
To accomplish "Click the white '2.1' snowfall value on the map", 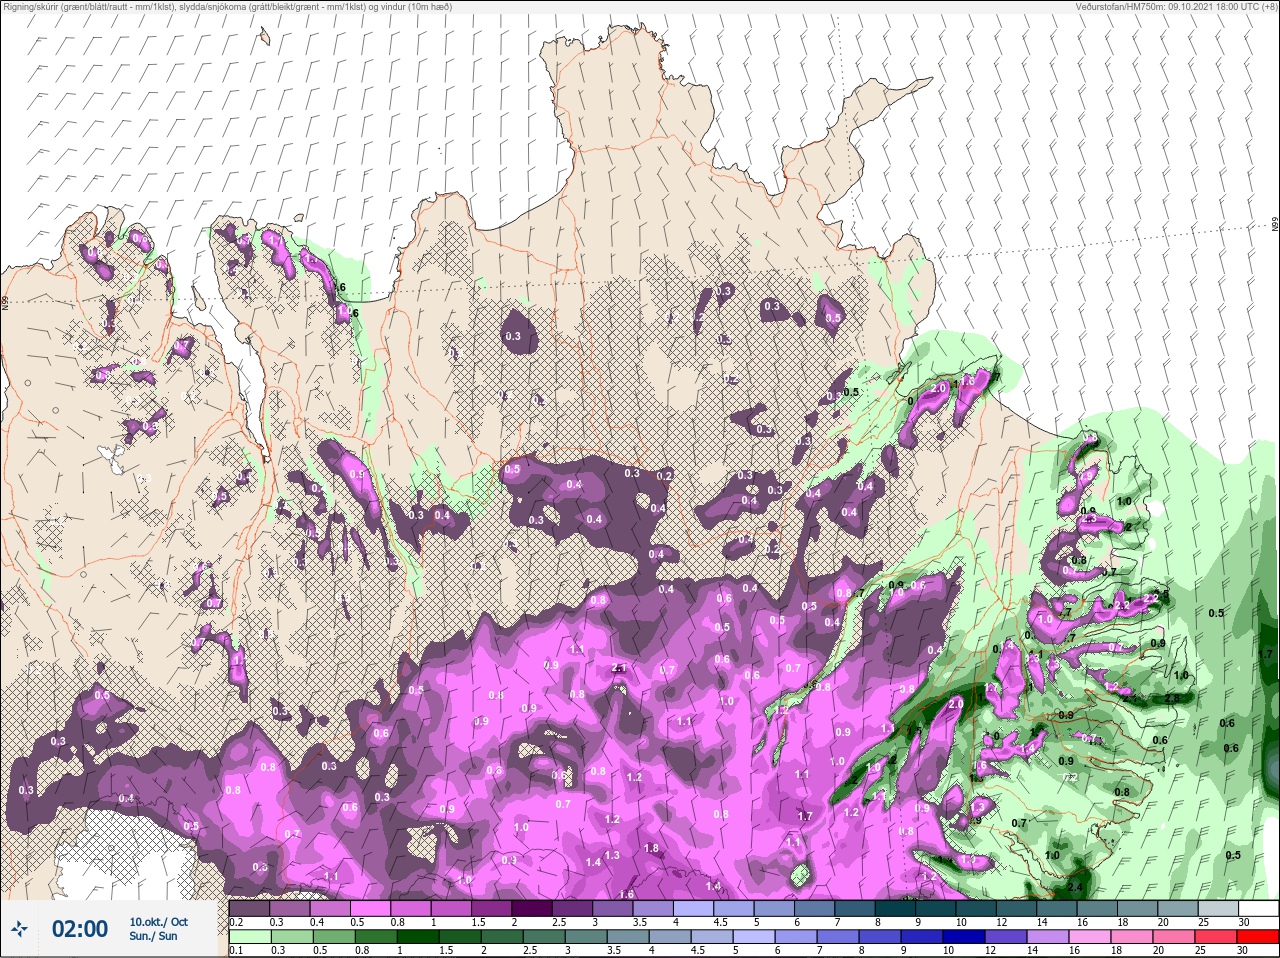I will (x=618, y=668).
